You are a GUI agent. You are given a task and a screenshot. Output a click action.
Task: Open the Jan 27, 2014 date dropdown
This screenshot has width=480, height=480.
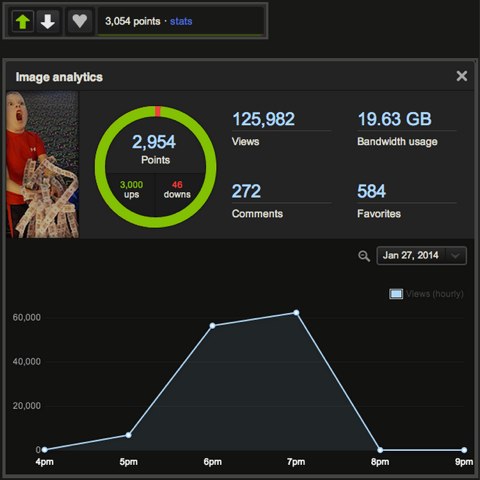pyautogui.click(x=421, y=256)
